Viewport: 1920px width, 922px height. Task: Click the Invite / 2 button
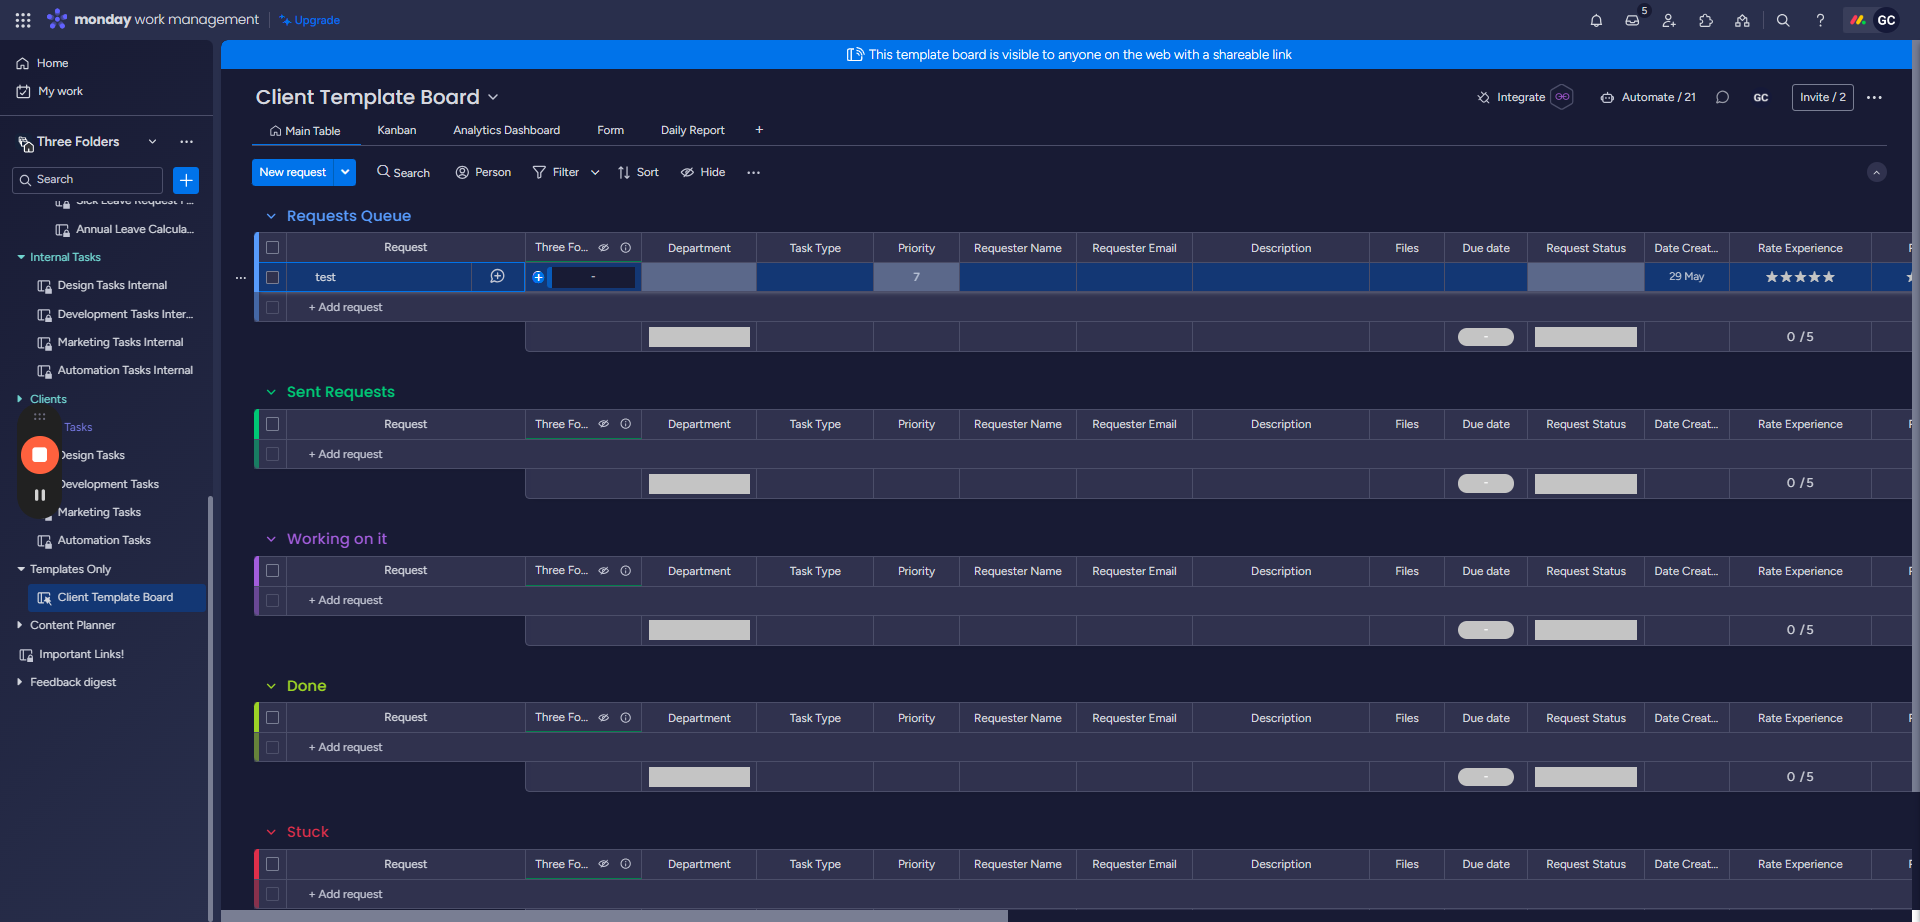coord(1822,97)
